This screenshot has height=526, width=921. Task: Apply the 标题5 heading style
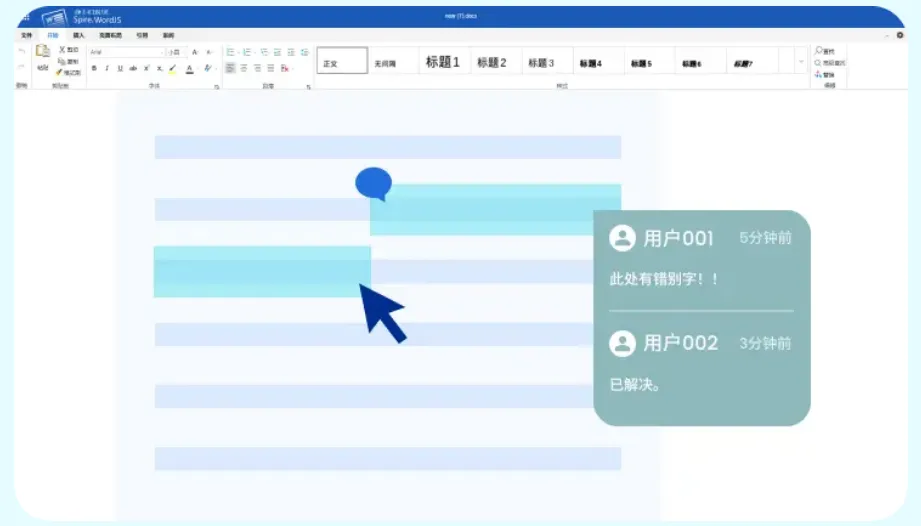click(649, 60)
